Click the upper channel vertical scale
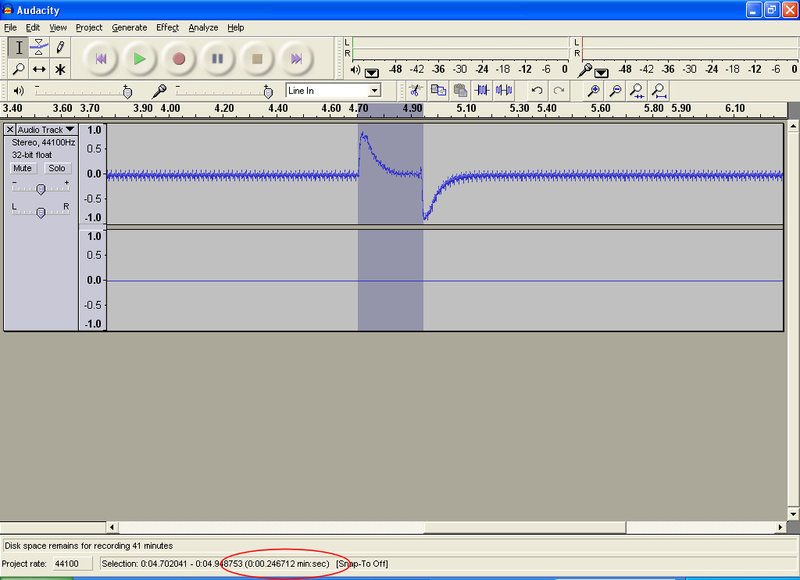 [93, 174]
